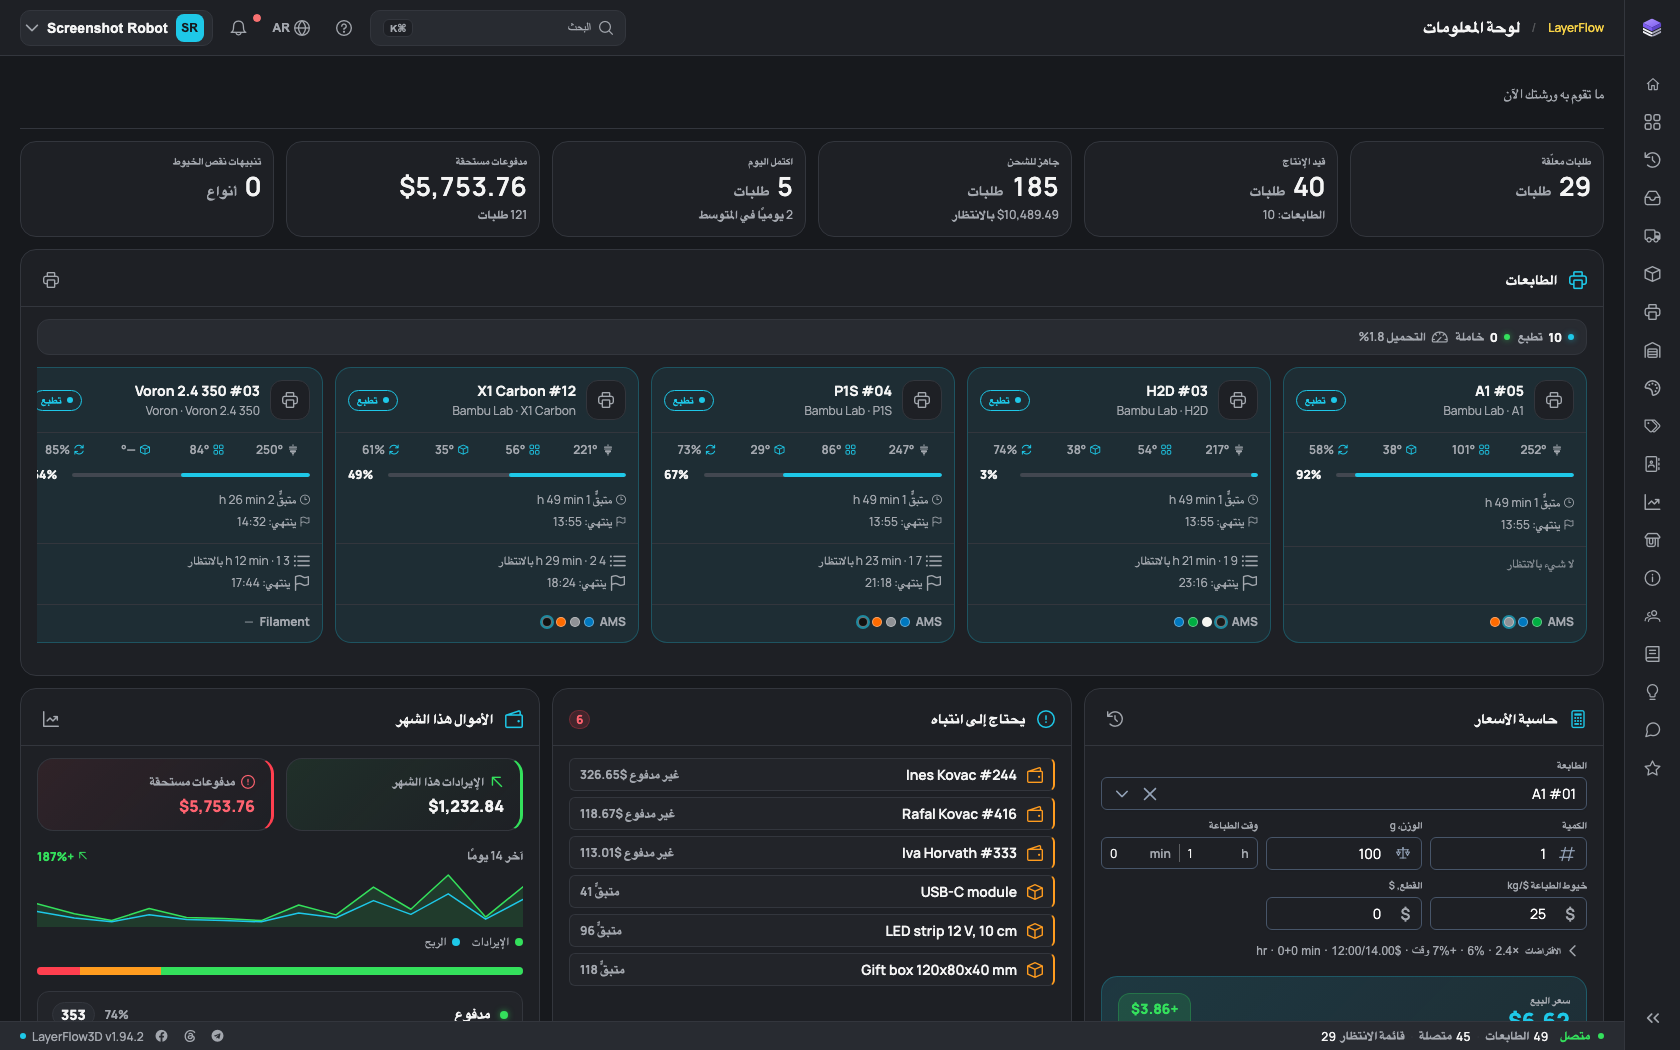Open the price tag icon in the sidebar

[1652, 426]
